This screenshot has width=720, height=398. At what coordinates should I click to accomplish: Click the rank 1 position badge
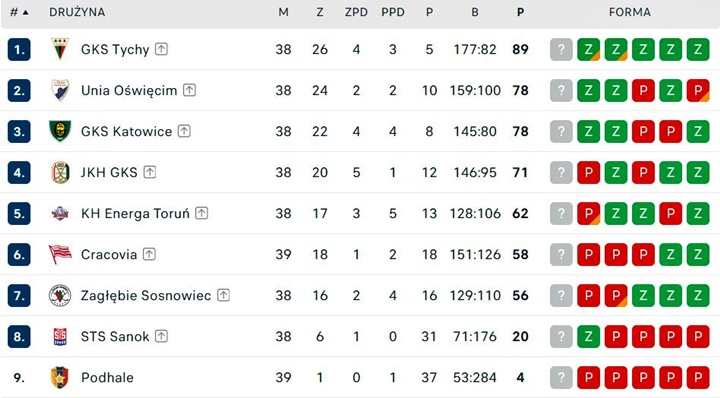(x=19, y=50)
